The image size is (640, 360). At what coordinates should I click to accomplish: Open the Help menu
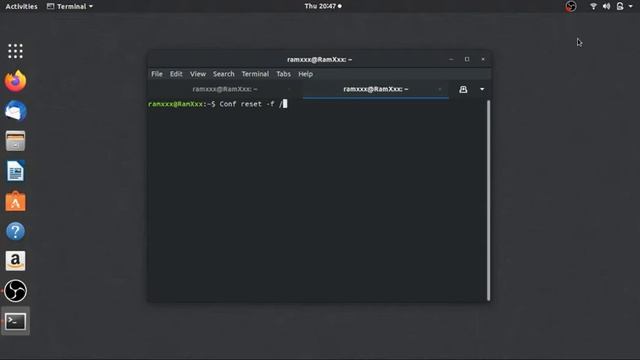[305, 74]
